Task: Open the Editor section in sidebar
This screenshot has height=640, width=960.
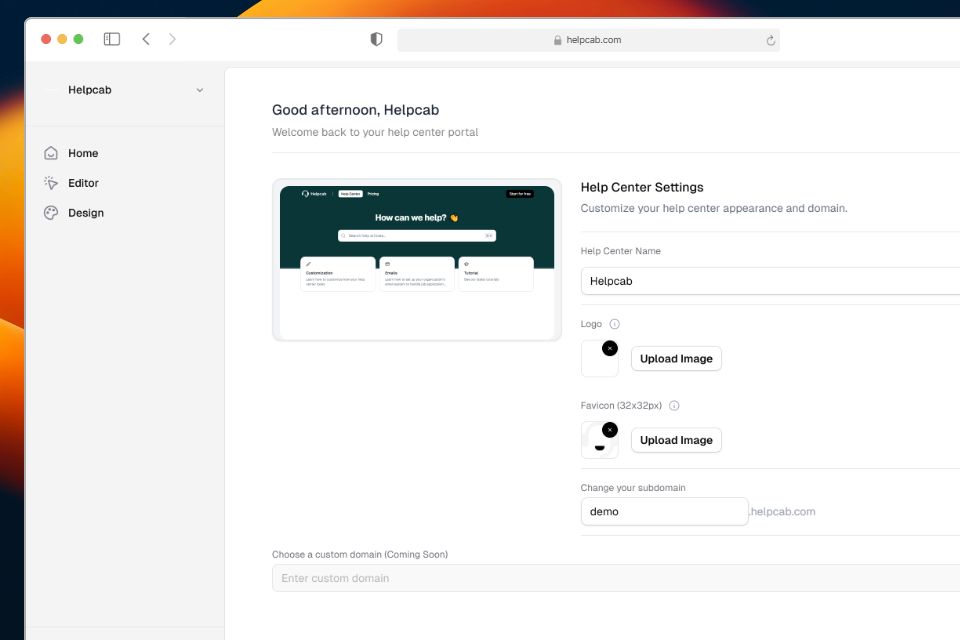Action: (x=83, y=183)
